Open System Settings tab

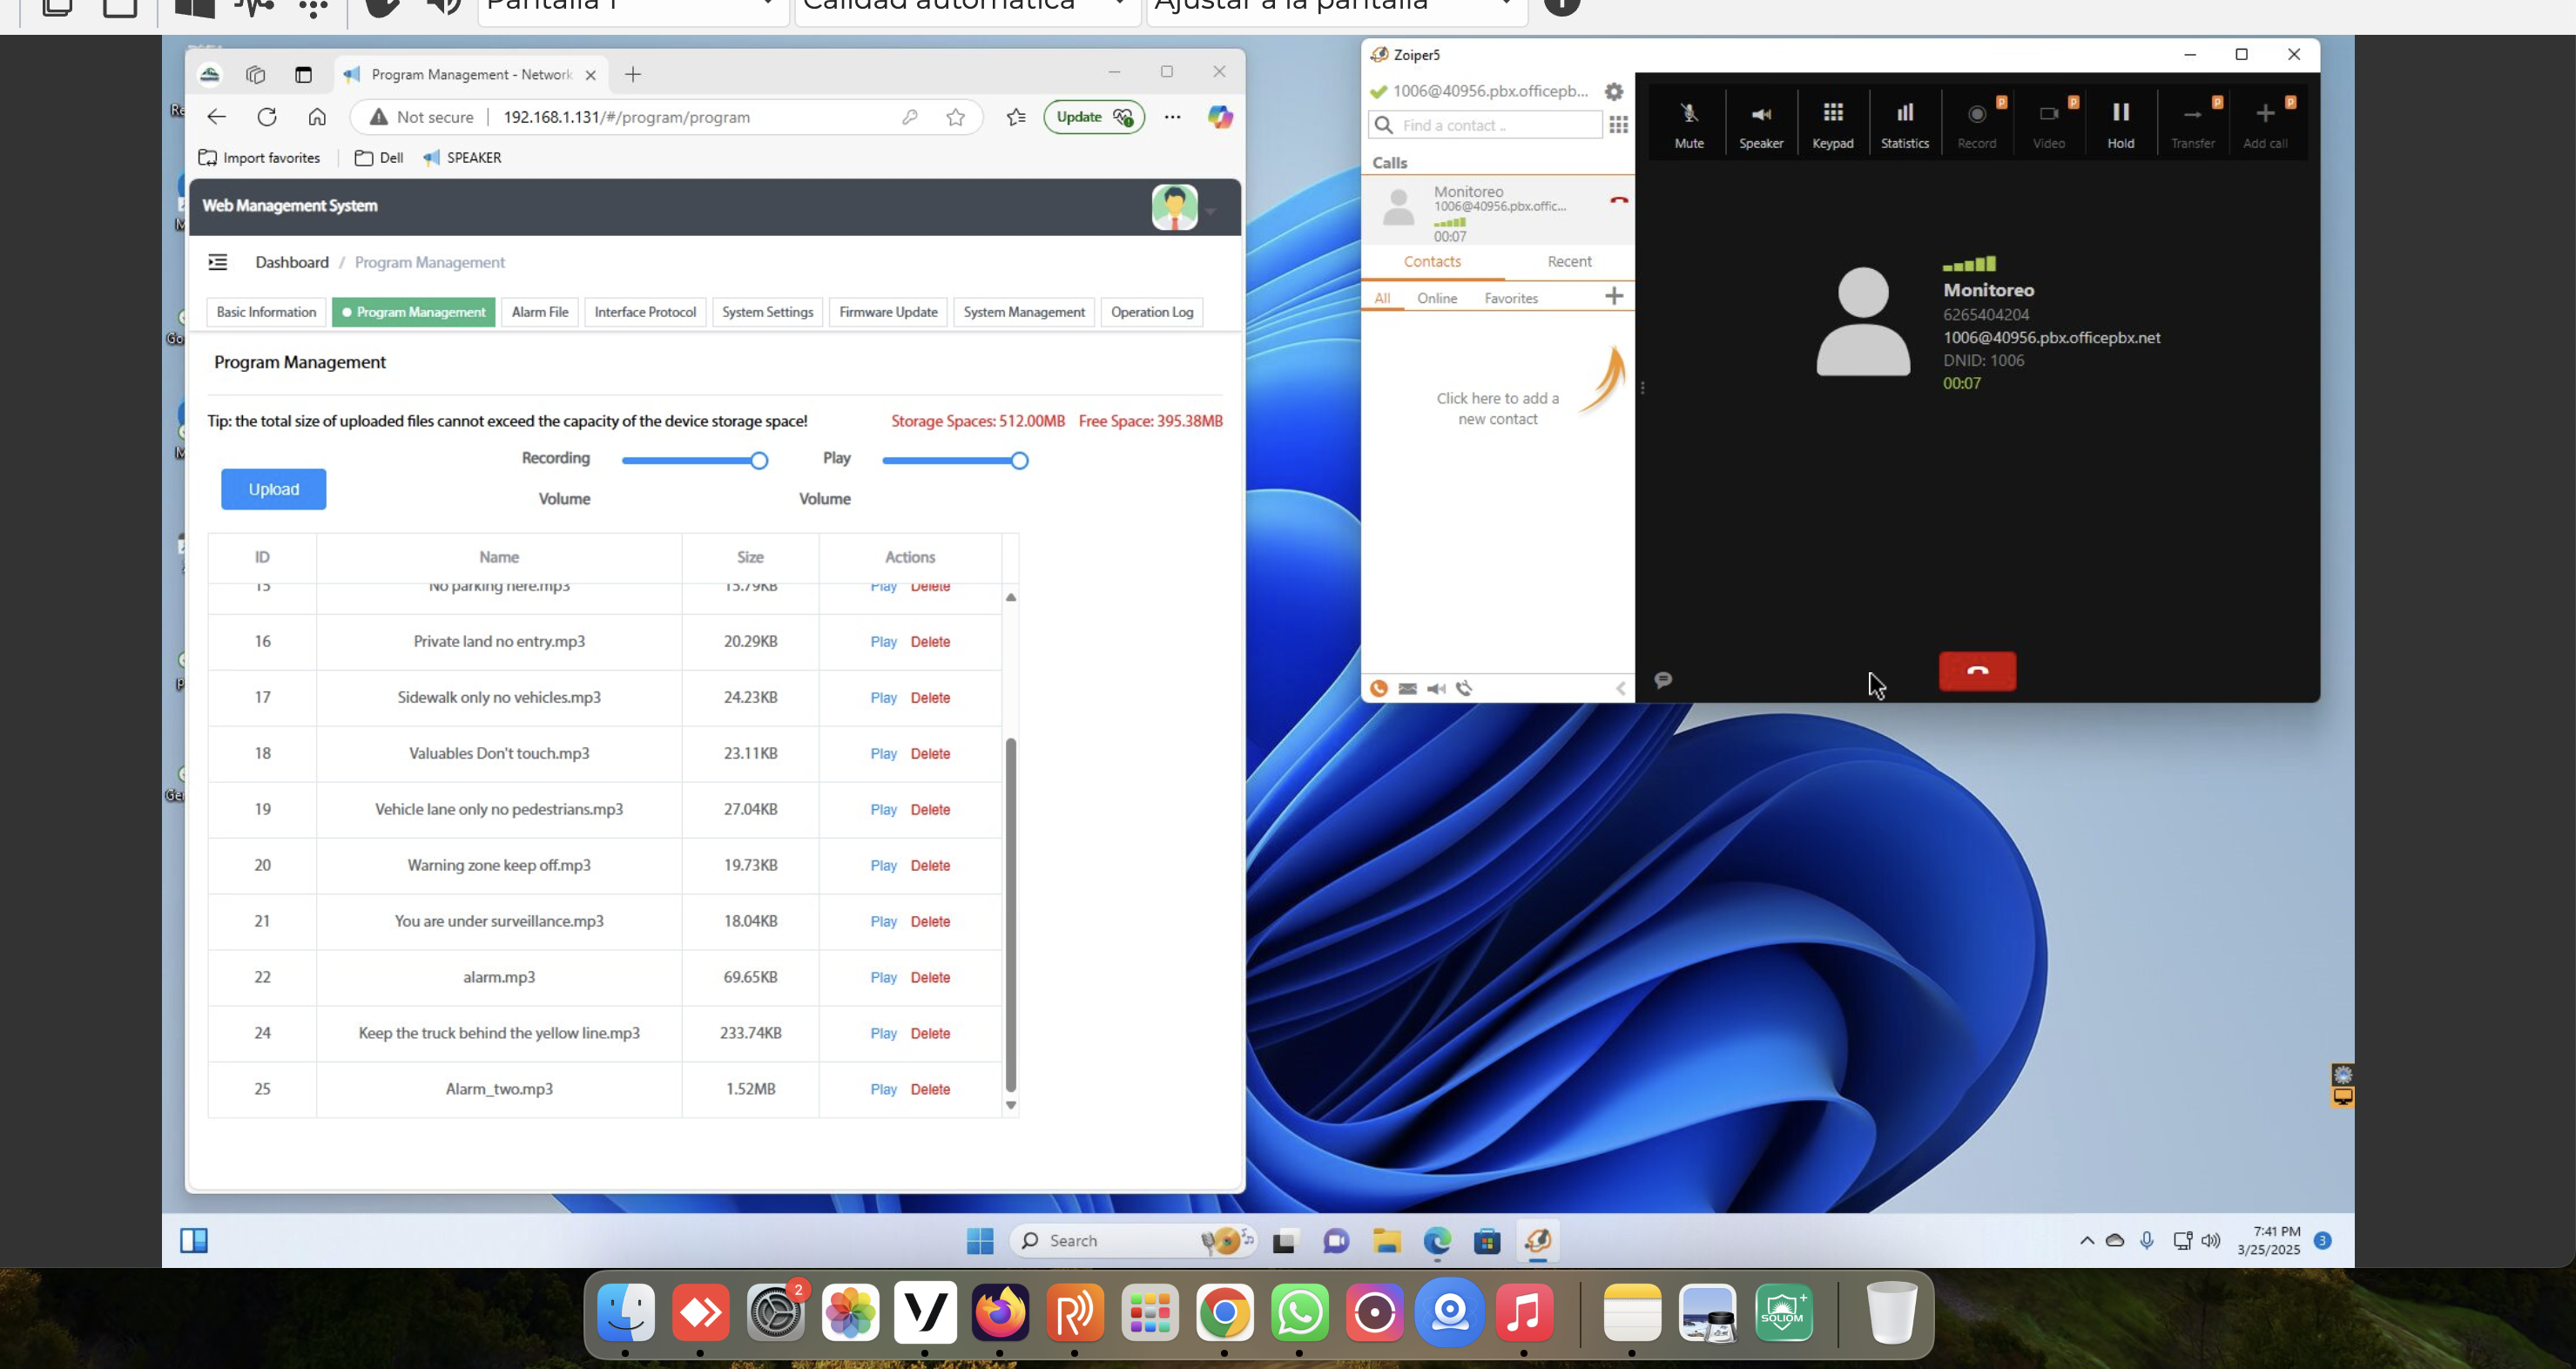coord(767,312)
